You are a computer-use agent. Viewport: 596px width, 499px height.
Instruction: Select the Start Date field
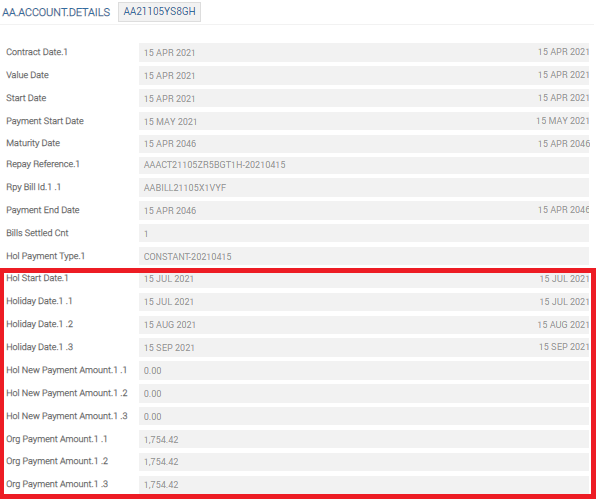coord(364,98)
